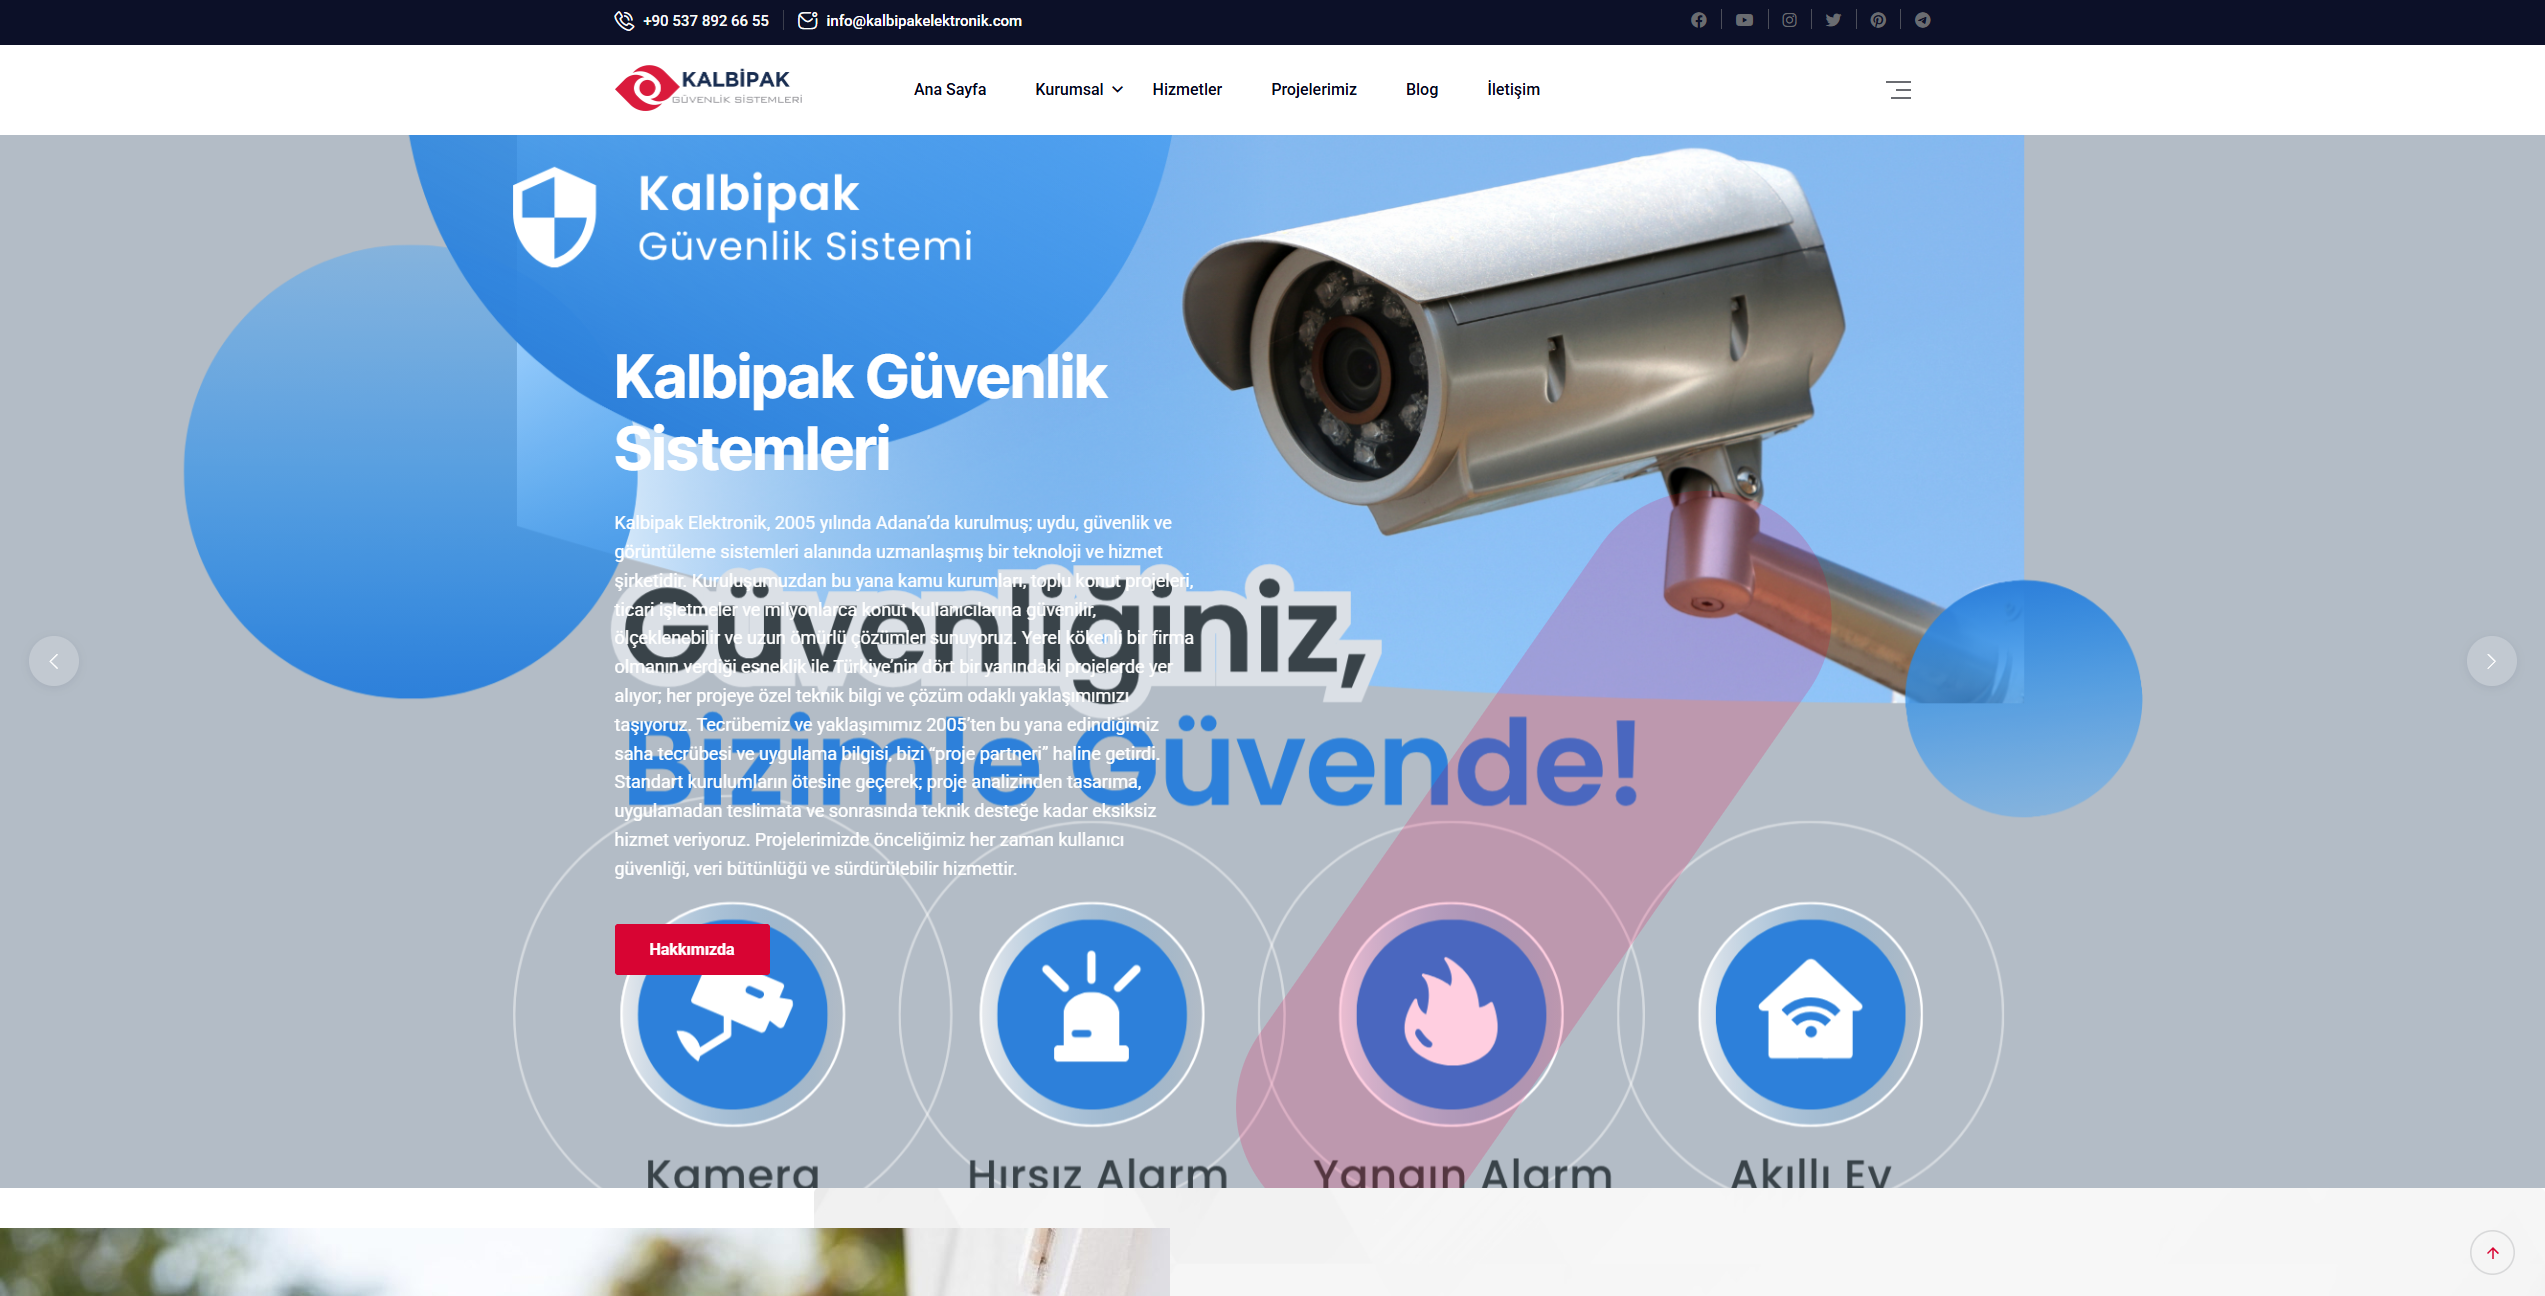The width and height of the screenshot is (2545, 1296).
Task: Navigate to Projelerimiz page
Action: (1314, 89)
